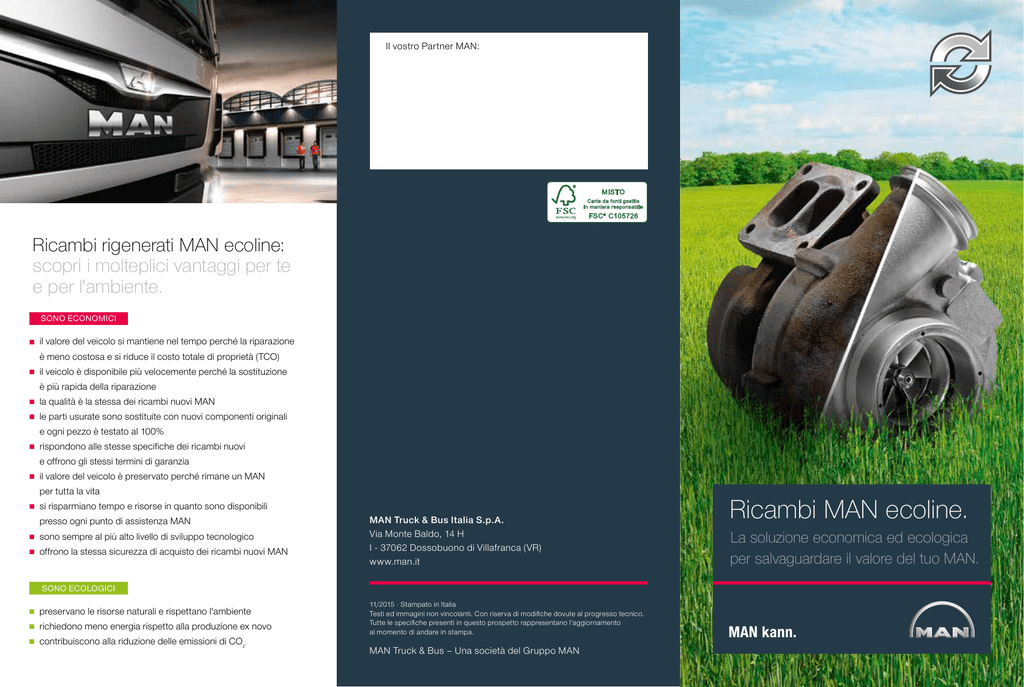This screenshot has height=687, width=1024.
Task: Click the MAN arch logo beside 'MAN kann.'
Action: point(942,620)
